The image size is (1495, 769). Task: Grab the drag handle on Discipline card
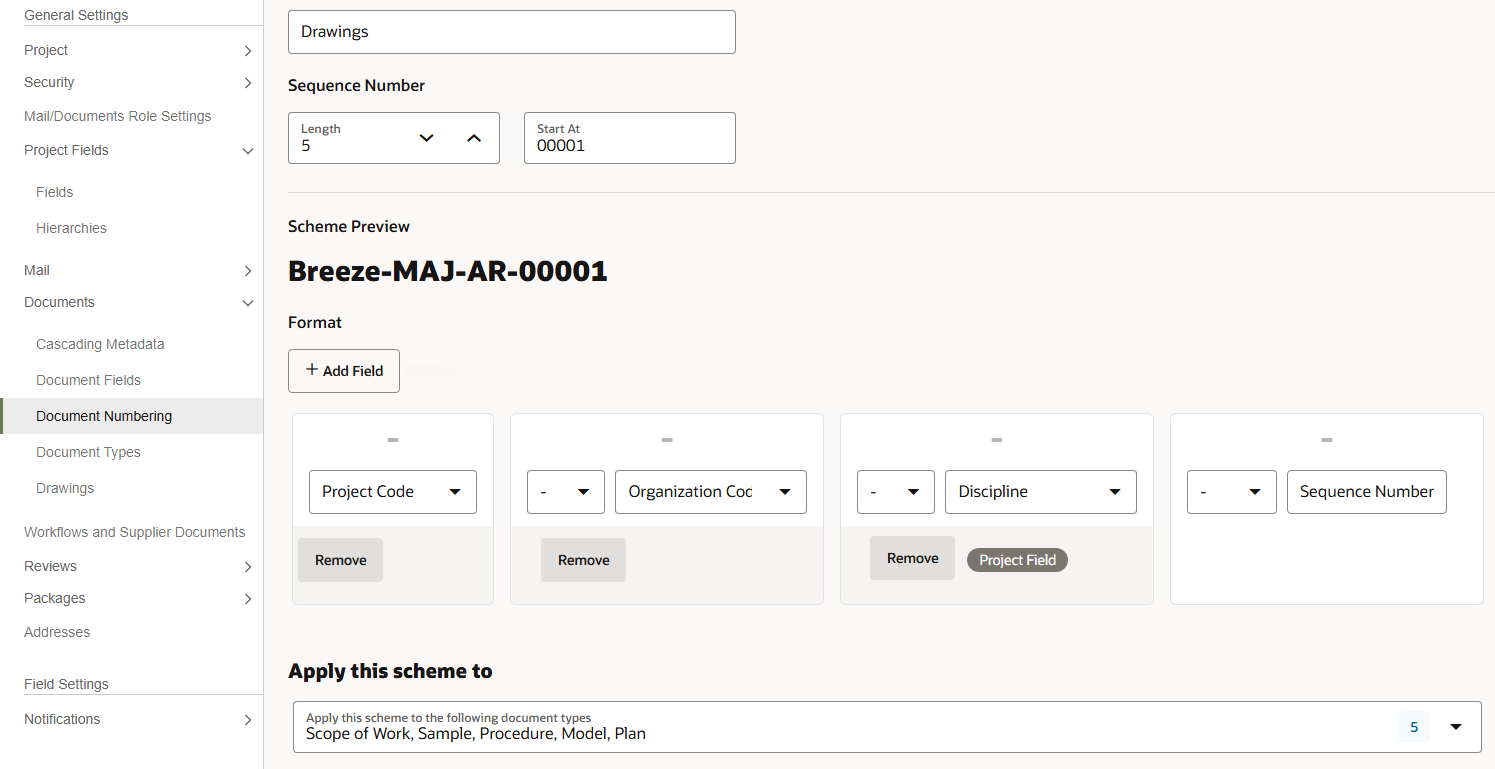997,440
